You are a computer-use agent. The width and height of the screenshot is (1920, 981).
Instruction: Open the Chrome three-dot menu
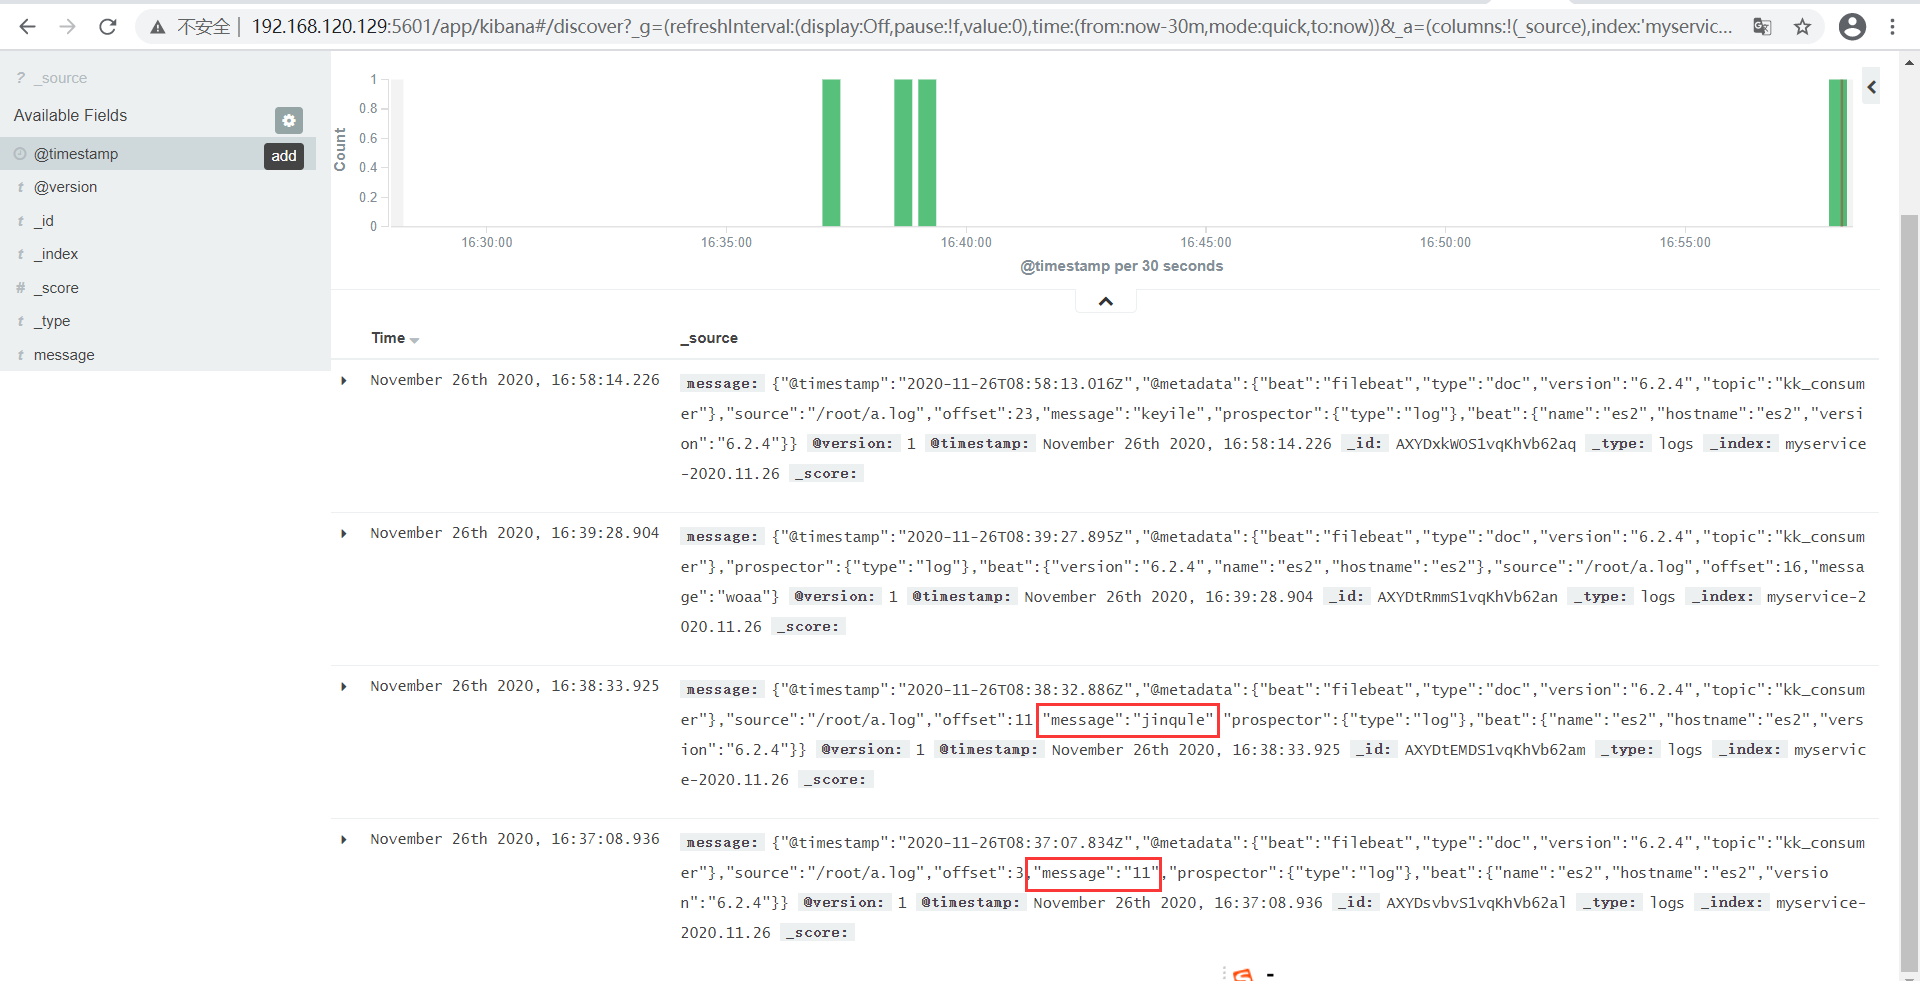1895,27
